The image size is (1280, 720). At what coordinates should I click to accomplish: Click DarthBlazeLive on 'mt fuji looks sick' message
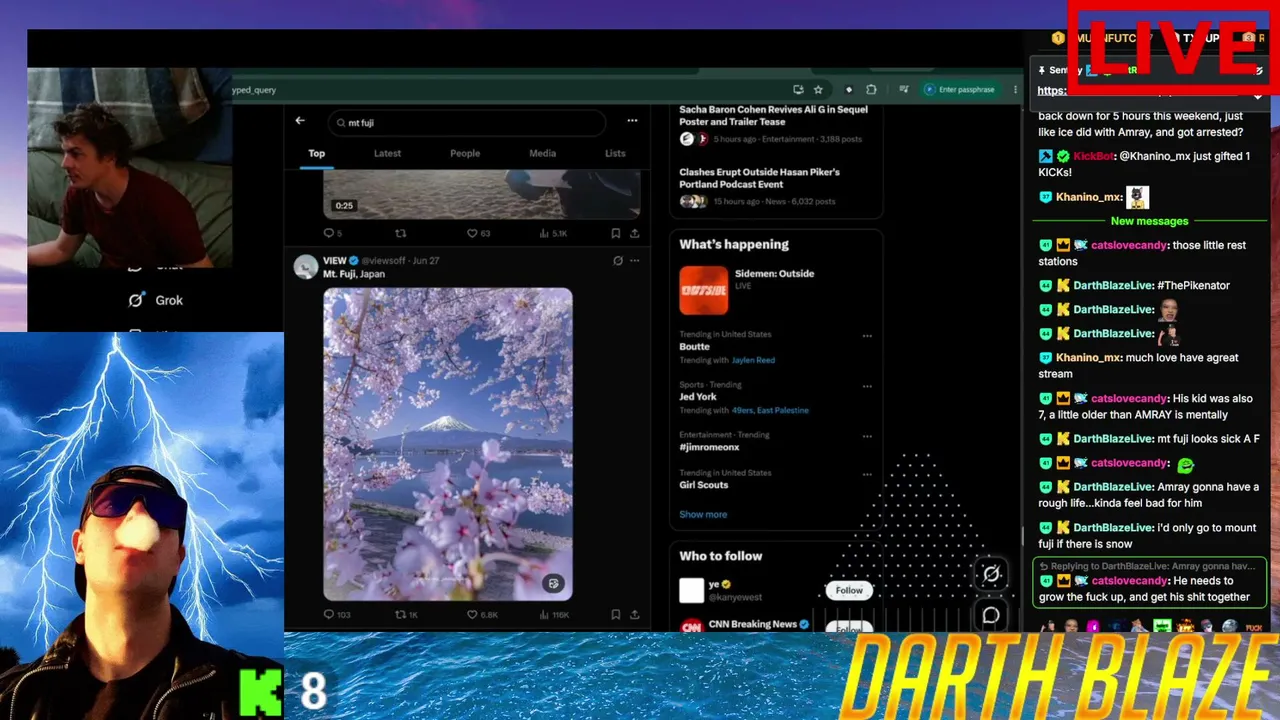pos(1113,438)
